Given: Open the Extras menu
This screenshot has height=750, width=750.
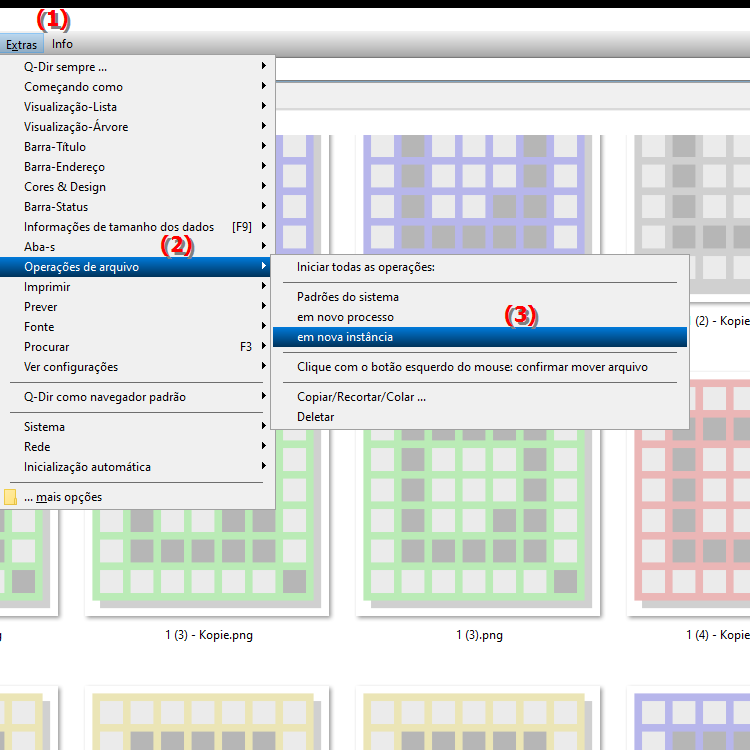Looking at the screenshot, I should coord(21,44).
